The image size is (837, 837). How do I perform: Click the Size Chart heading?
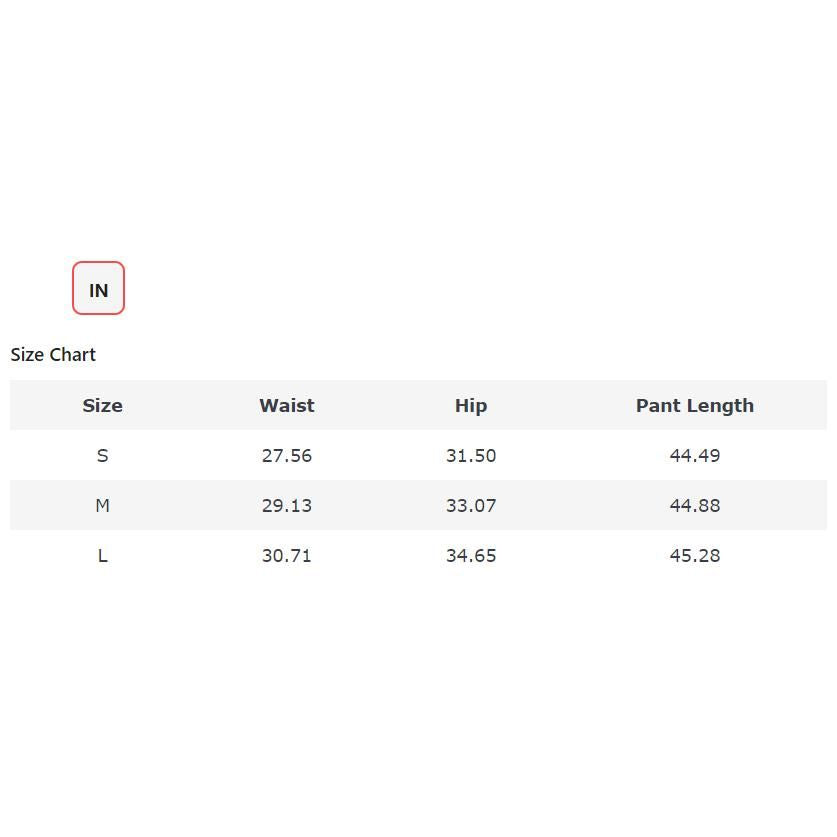click(53, 355)
